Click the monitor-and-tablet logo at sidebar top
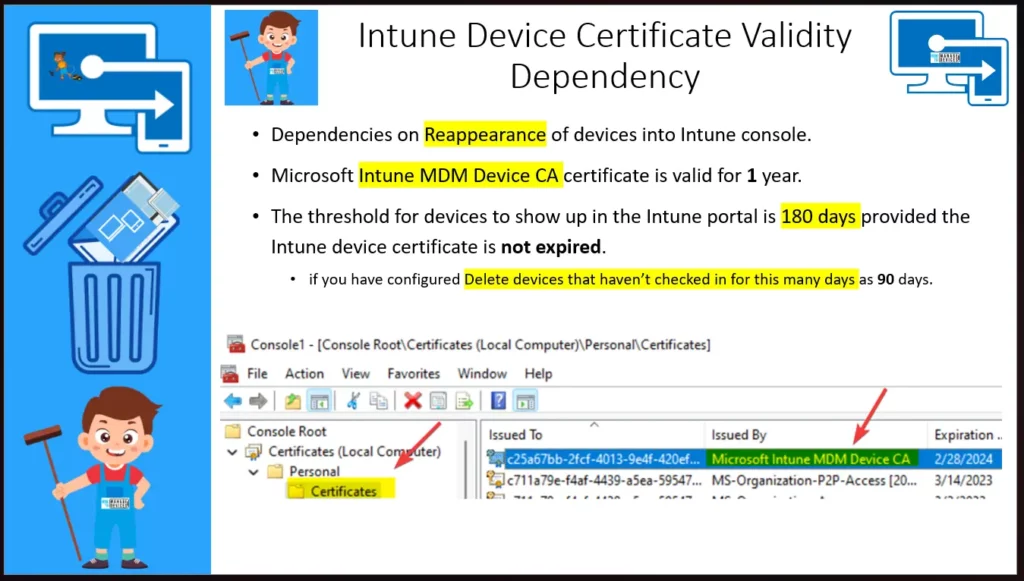The height and width of the screenshot is (581, 1024). (110, 87)
